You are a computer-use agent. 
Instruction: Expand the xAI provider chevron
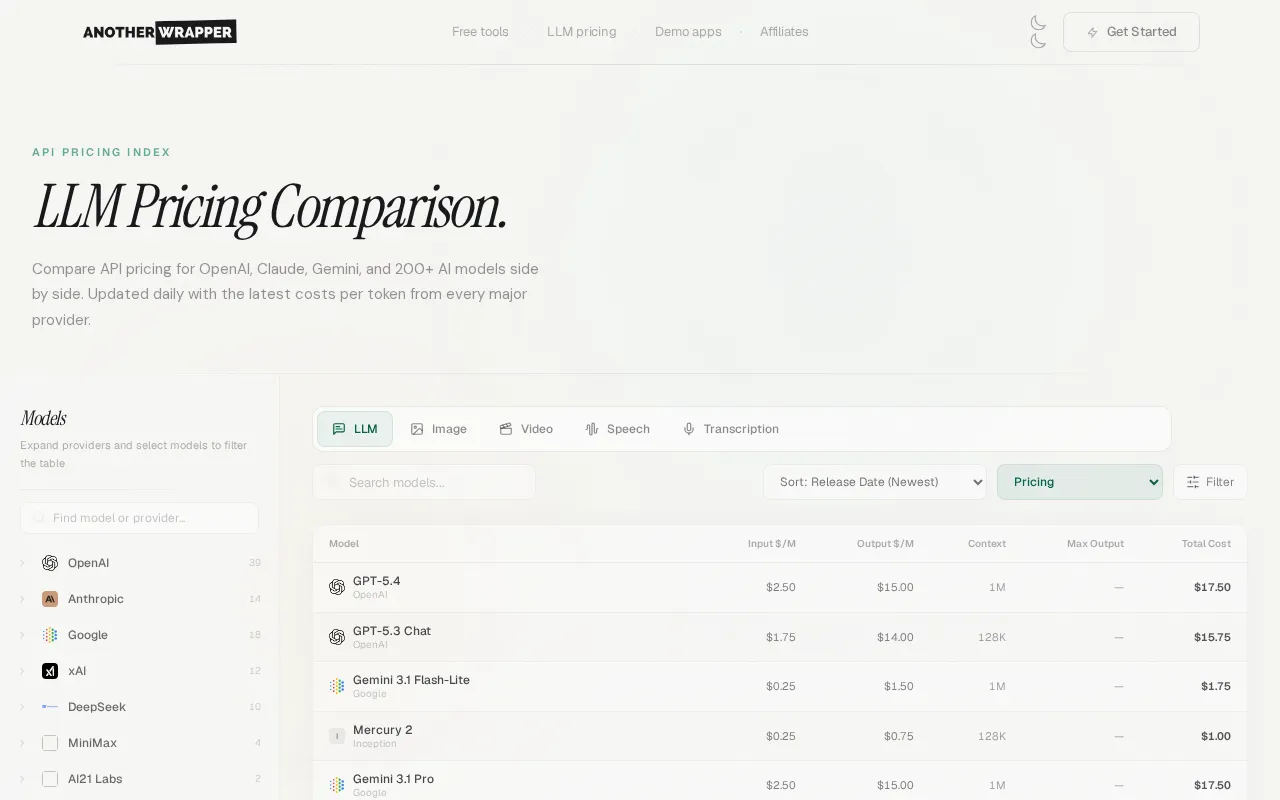(x=22, y=671)
